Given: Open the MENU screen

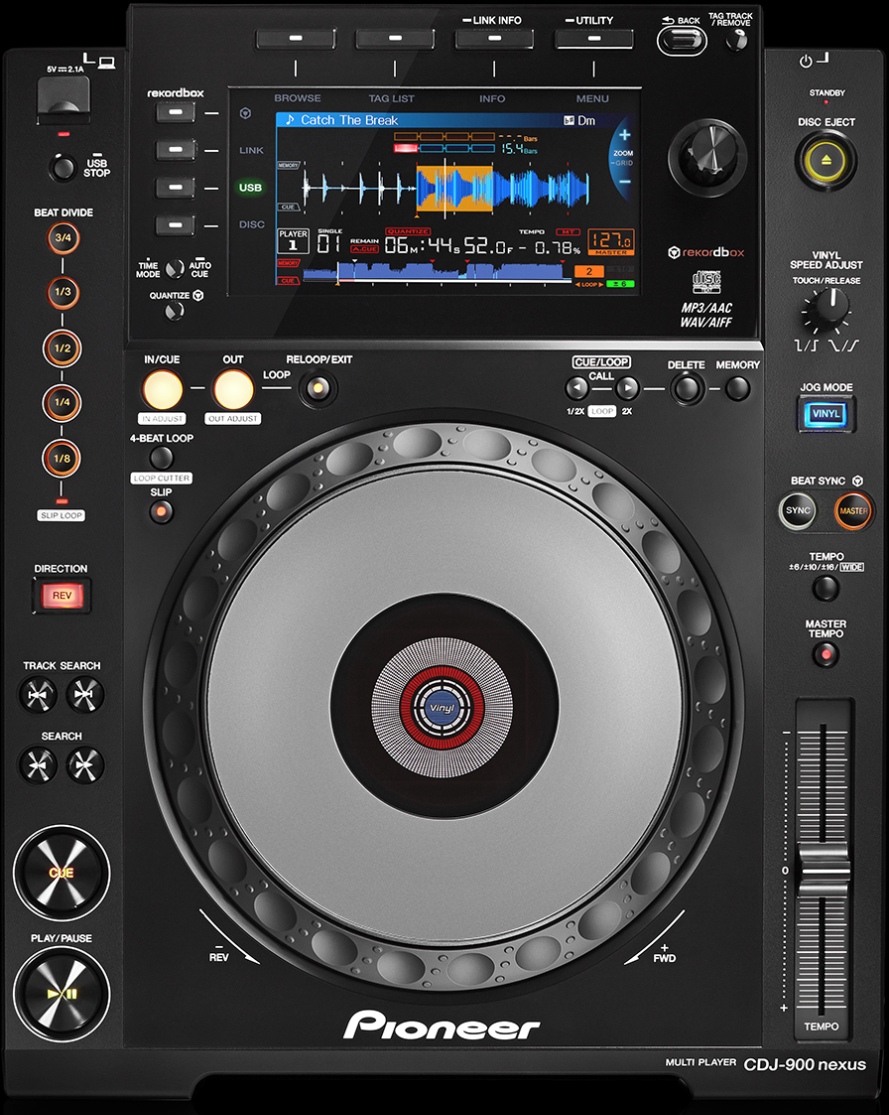Looking at the screenshot, I should 594,38.
